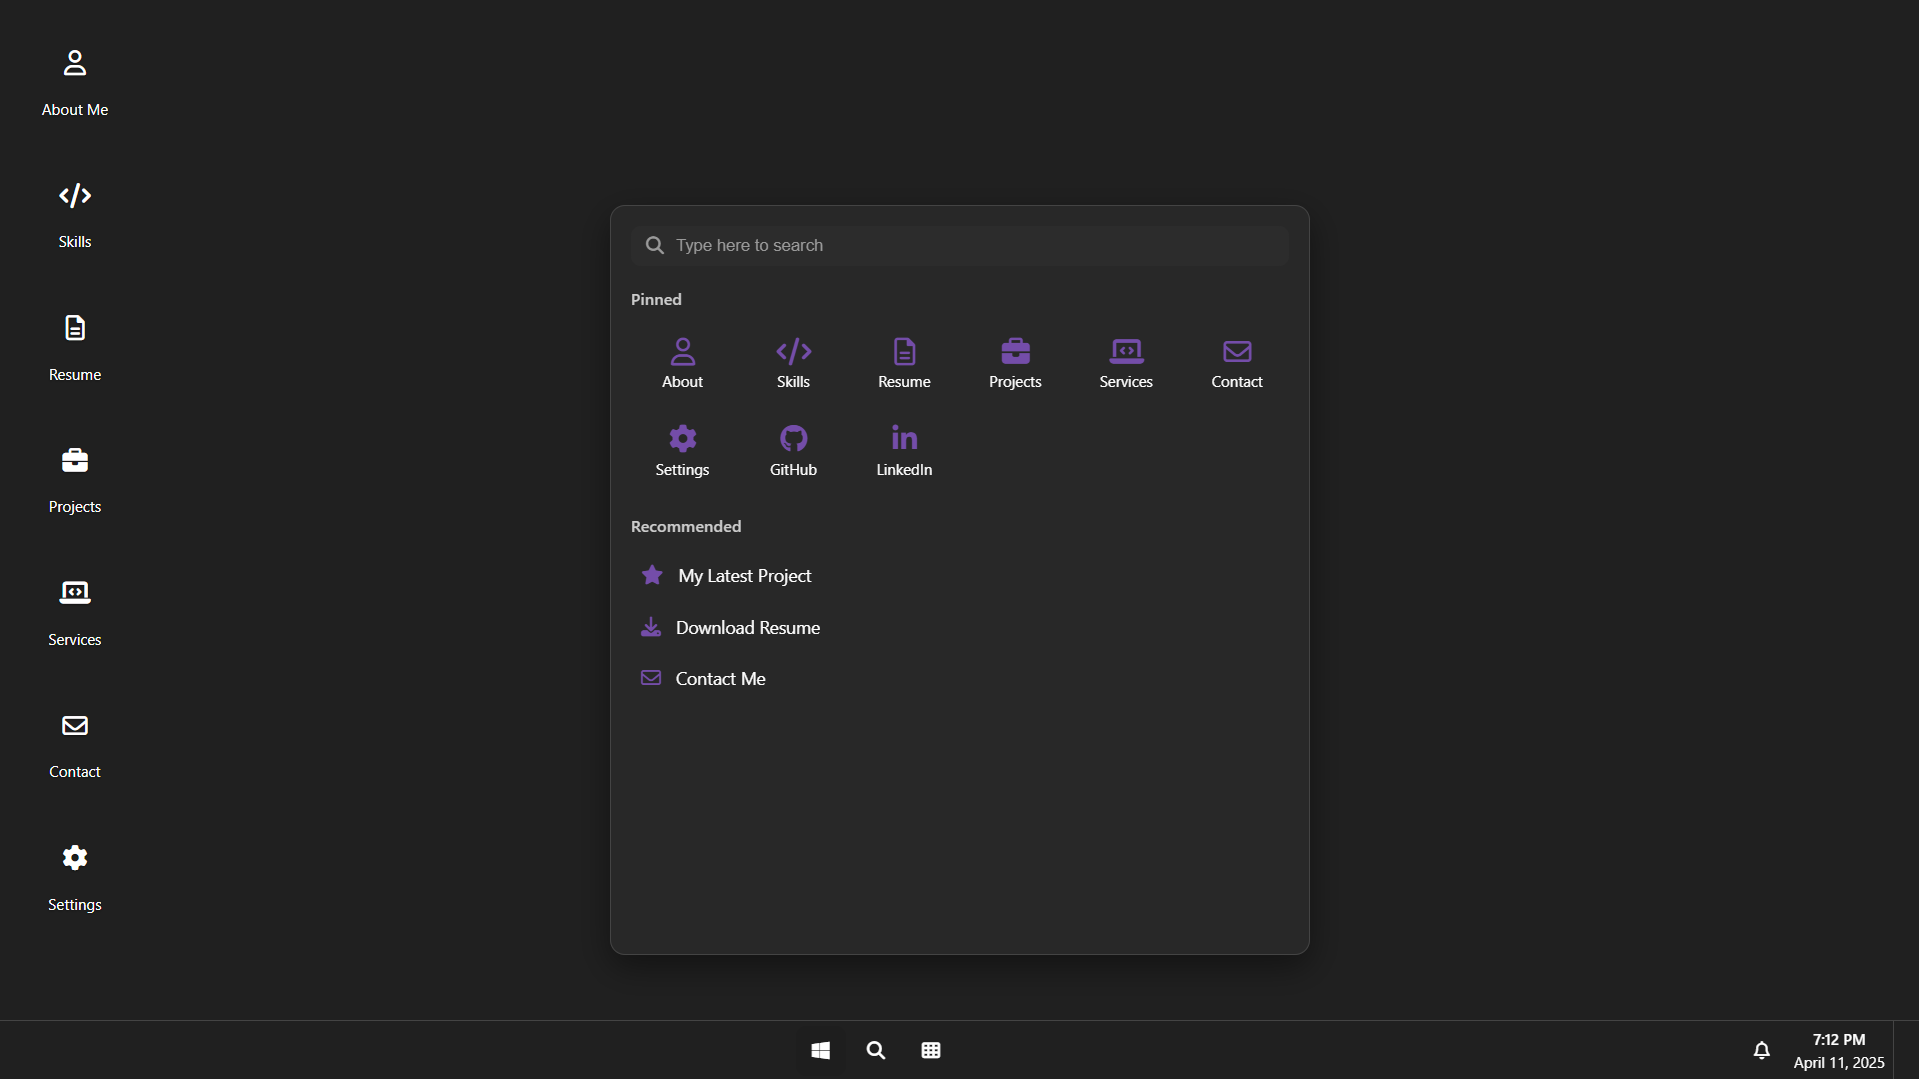
Task: Toggle the Windows Start button
Action: (820, 1050)
